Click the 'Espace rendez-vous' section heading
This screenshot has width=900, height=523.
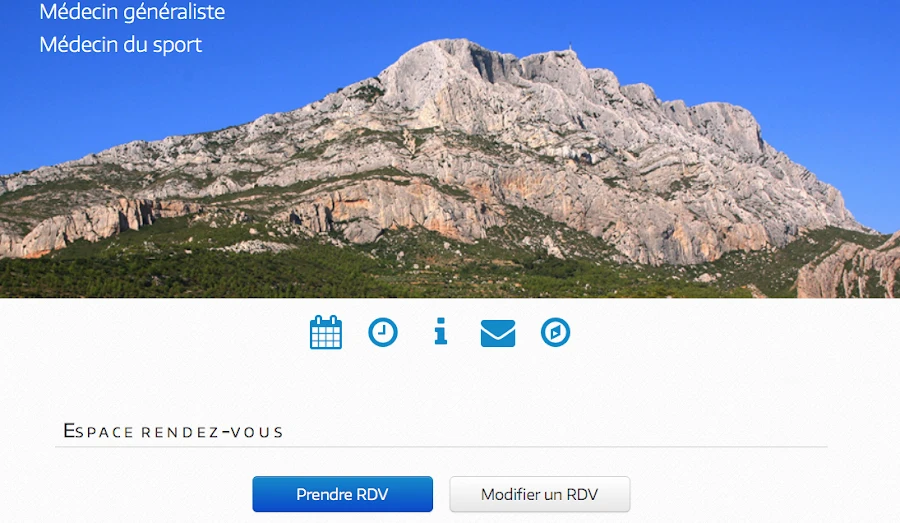(x=173, y=431)
